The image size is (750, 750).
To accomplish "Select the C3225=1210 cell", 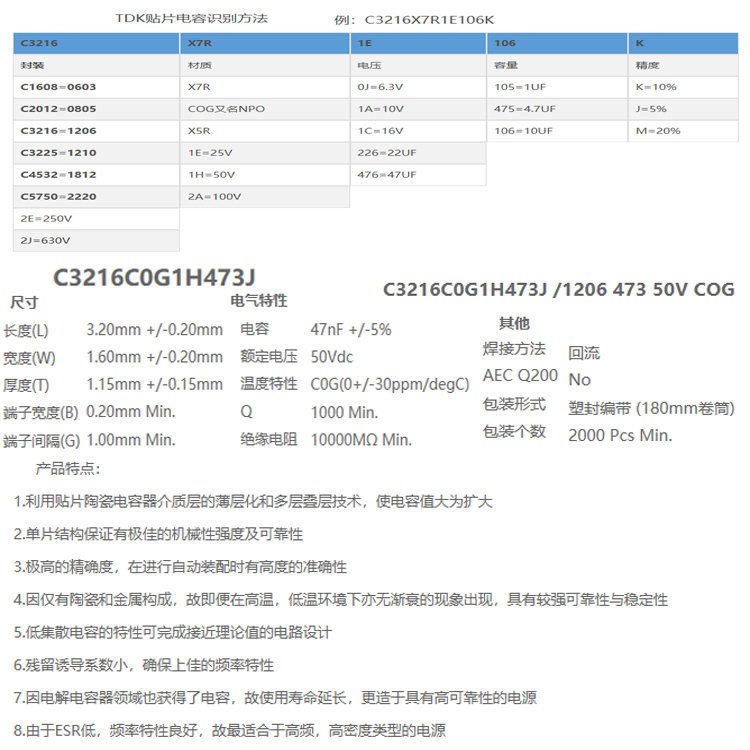I will tap(96, 153).
